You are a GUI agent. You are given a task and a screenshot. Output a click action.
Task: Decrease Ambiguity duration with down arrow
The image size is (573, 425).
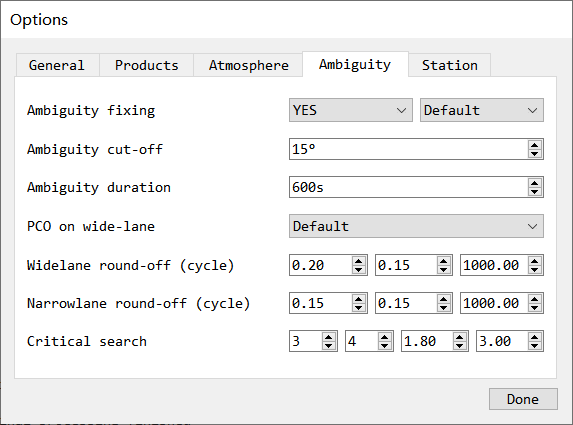click(x=535, y=191)
